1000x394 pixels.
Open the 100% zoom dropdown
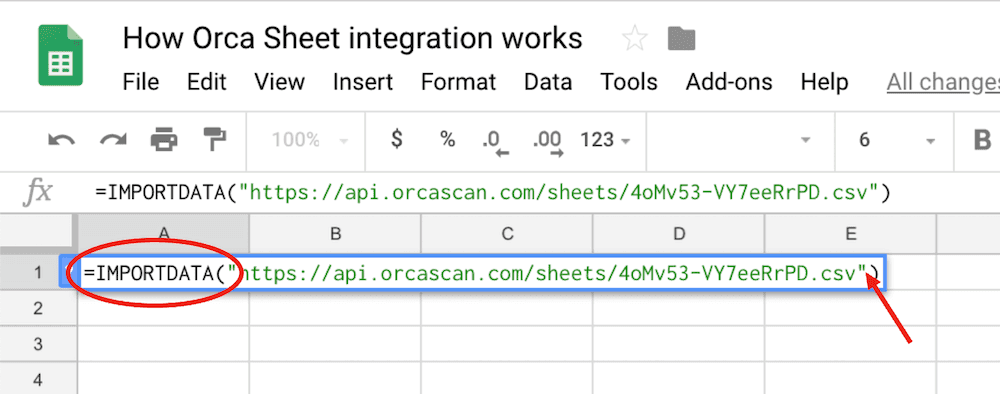coord(310,140)
